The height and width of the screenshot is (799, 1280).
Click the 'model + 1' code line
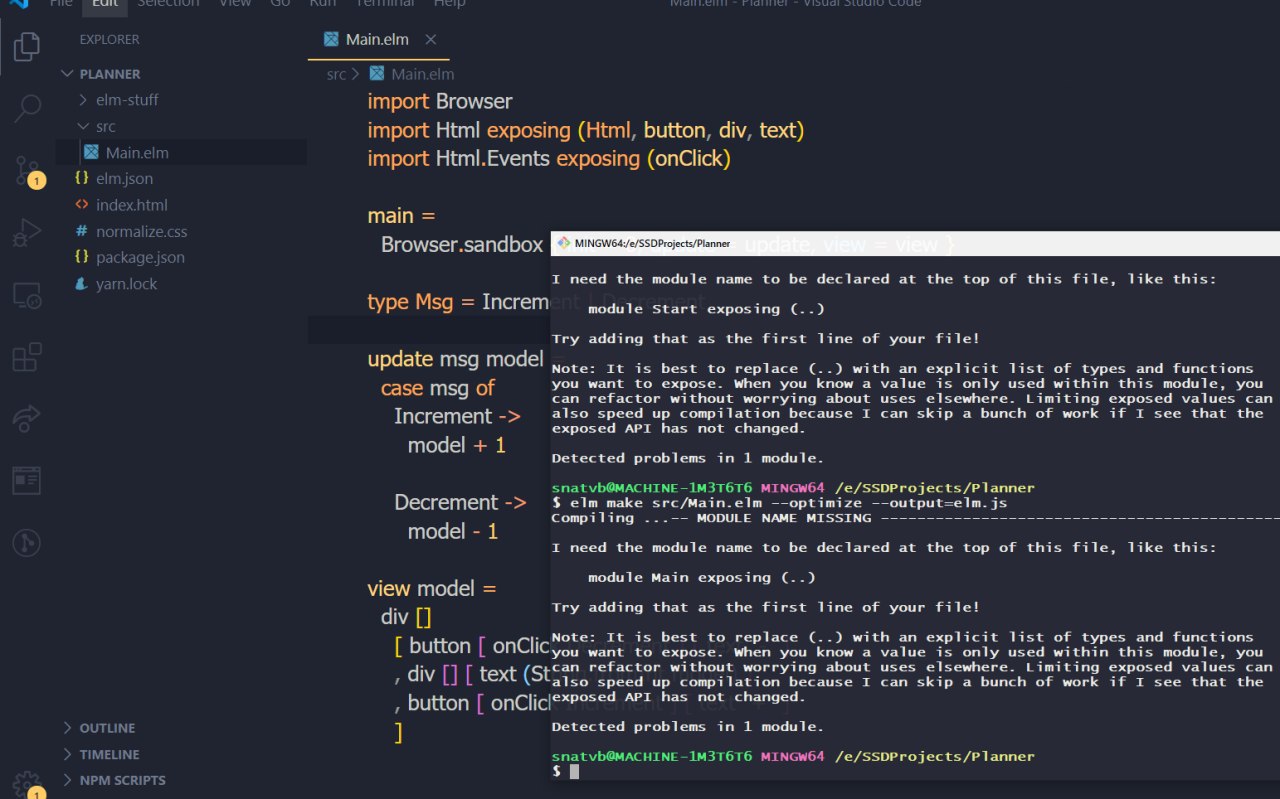click(456, 445)
